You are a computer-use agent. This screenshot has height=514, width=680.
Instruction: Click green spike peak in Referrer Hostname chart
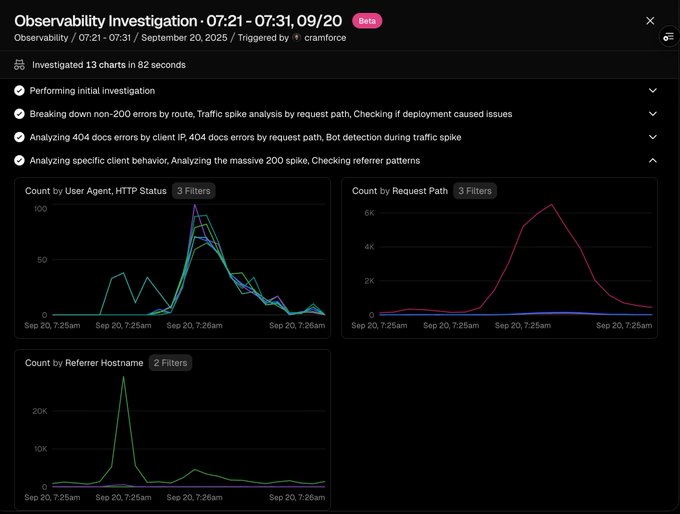(124, 376)
